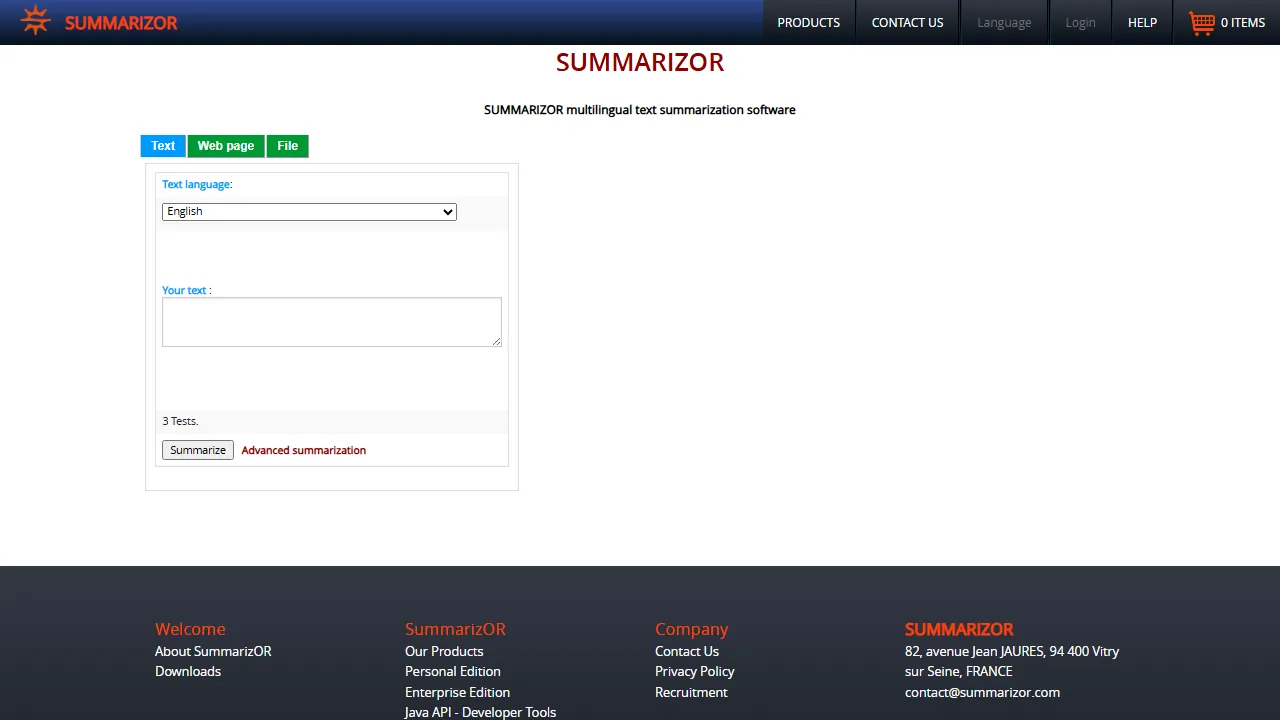
Task: Open the Login page
Action: coord(1080,22)
